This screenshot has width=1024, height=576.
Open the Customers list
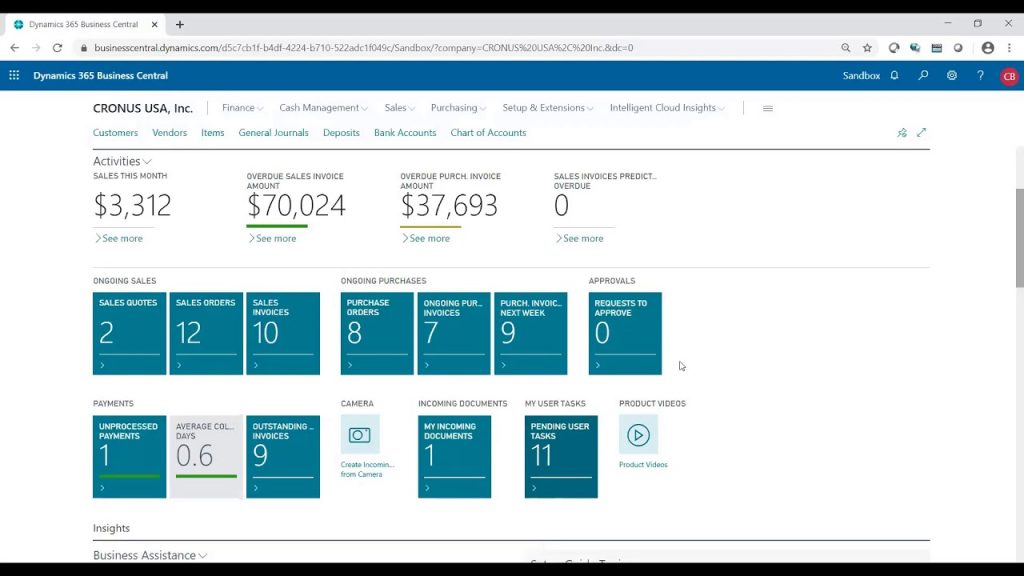click(x=115, y=133)
